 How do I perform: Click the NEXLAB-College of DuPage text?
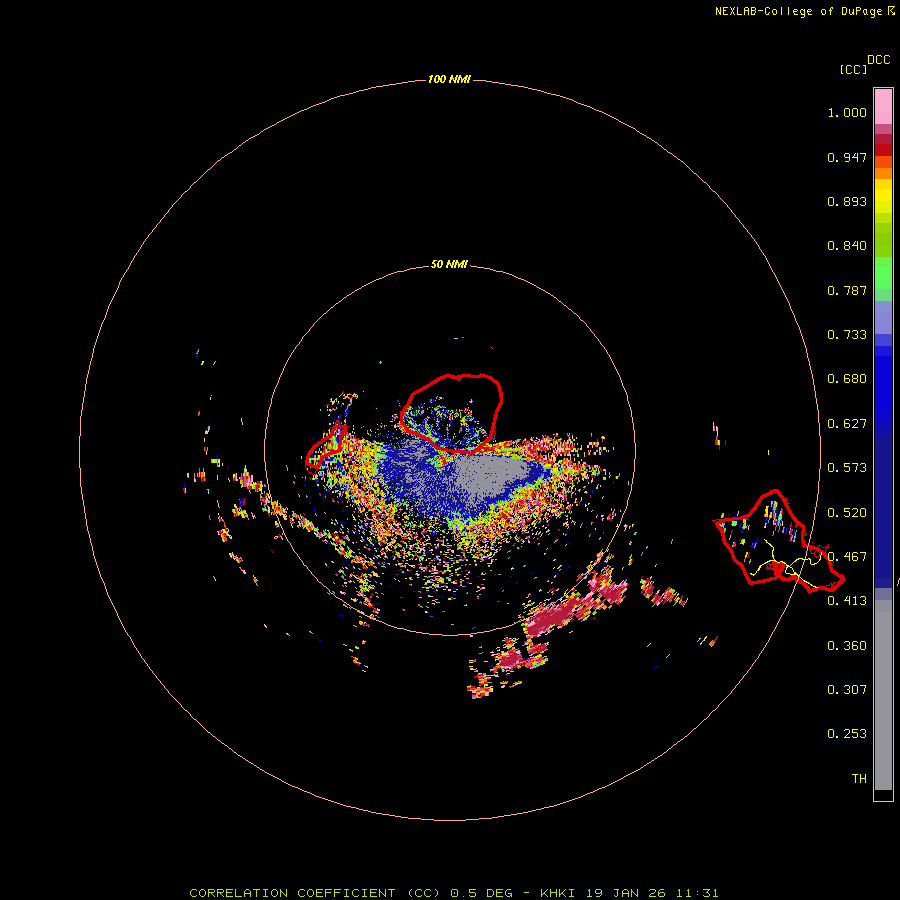(x=798, y=11)
